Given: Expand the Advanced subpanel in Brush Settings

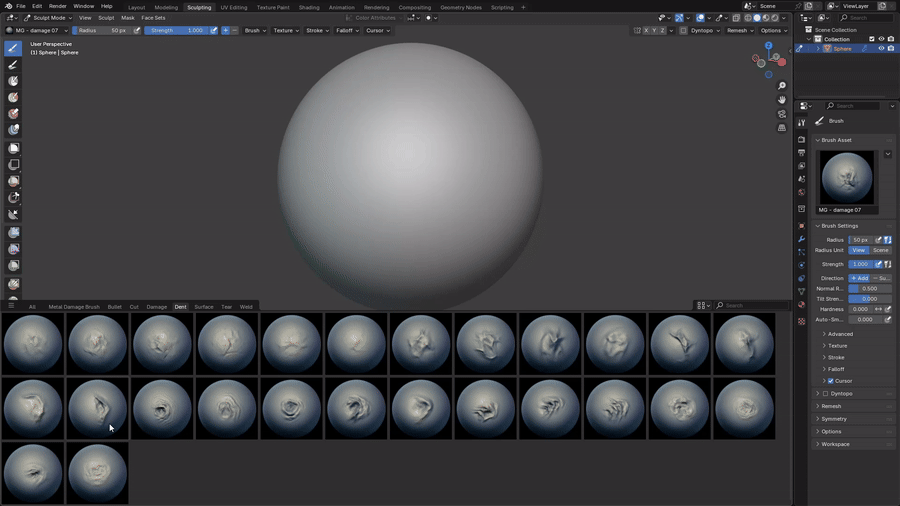Looking at the screenshot, I should click(x=840, y=334).
